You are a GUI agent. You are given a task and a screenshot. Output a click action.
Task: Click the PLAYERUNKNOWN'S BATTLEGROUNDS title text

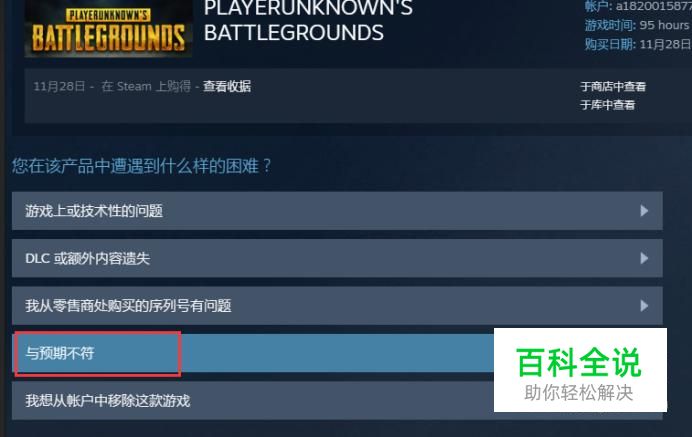(x=308, y=21)
